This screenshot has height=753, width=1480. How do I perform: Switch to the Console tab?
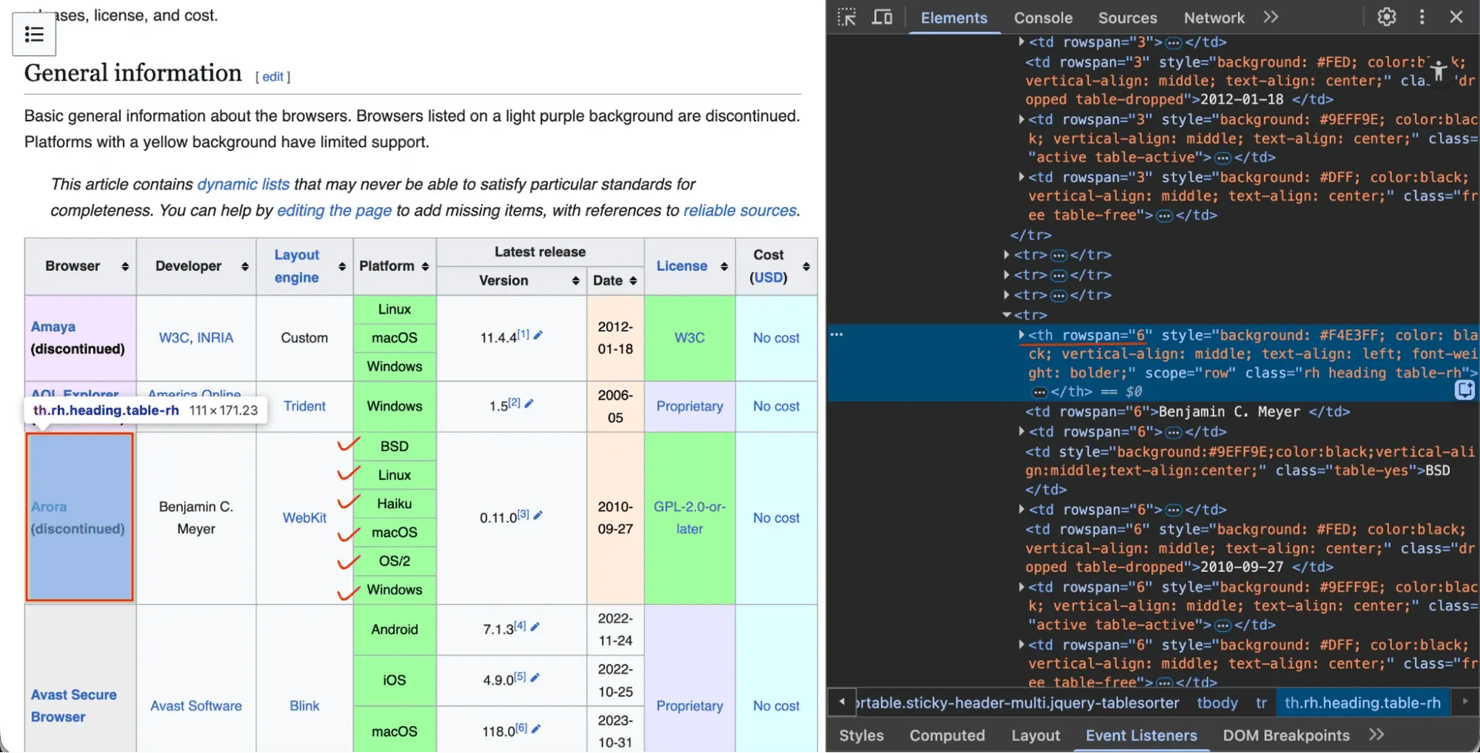tap(1042, 18)
